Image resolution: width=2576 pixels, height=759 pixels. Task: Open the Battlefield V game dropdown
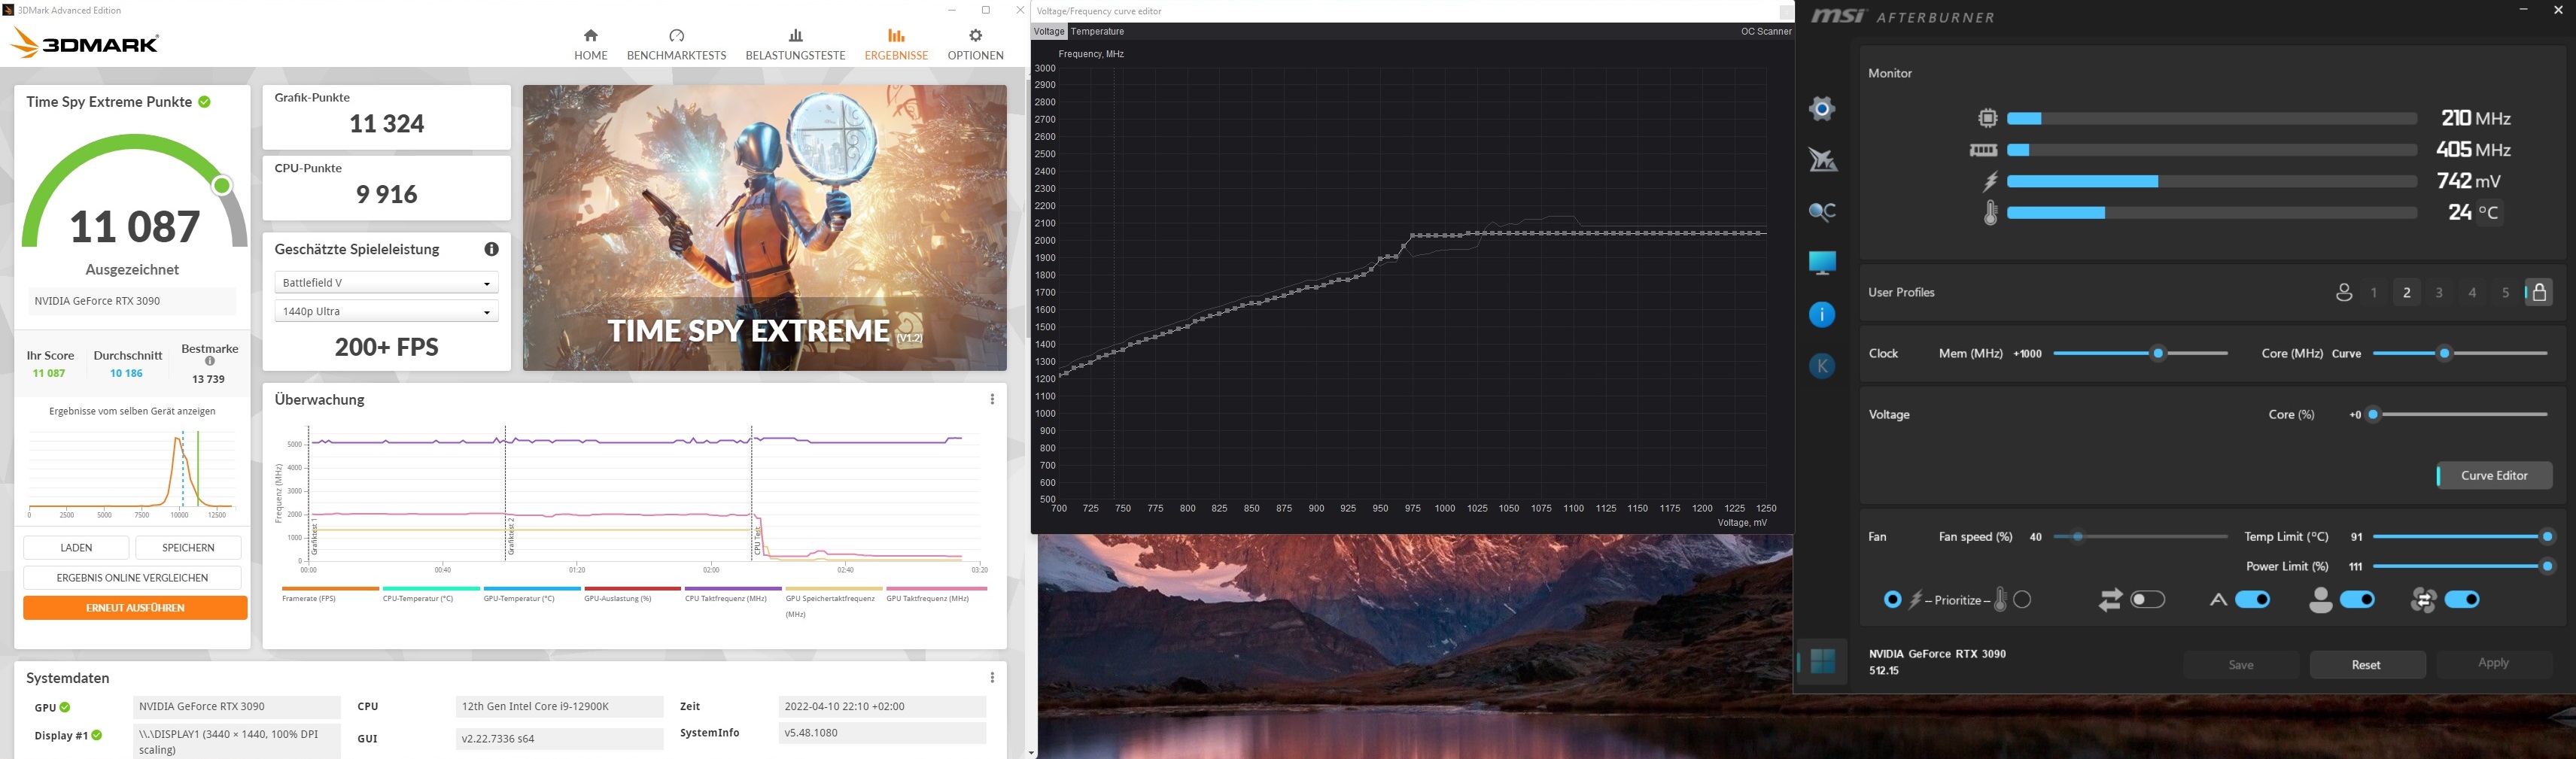coord(386,283)
